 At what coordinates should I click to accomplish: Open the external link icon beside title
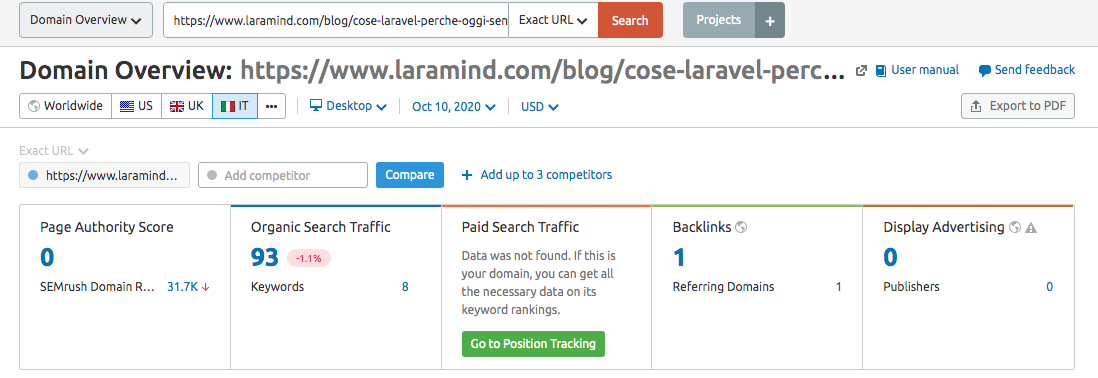pyautogui.click(x=861, y=70)
